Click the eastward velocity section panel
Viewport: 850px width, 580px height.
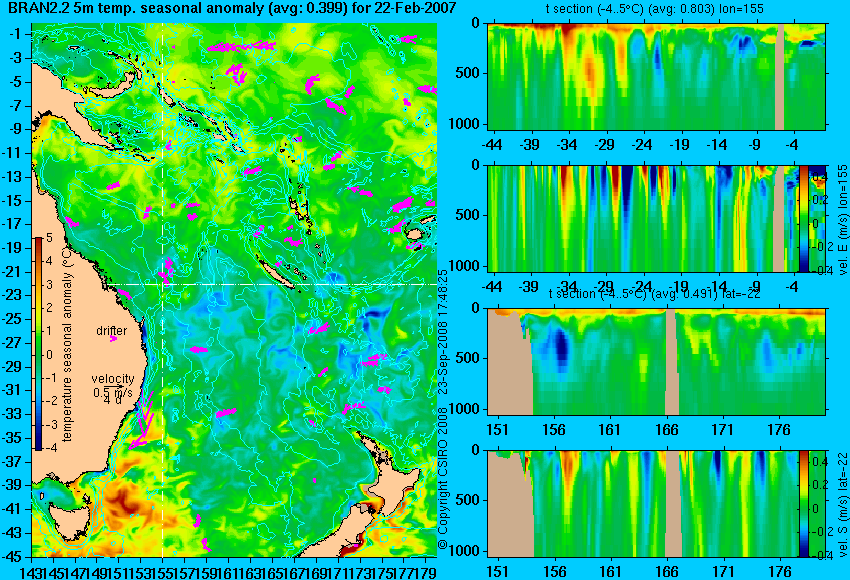[x=643, y=218]
